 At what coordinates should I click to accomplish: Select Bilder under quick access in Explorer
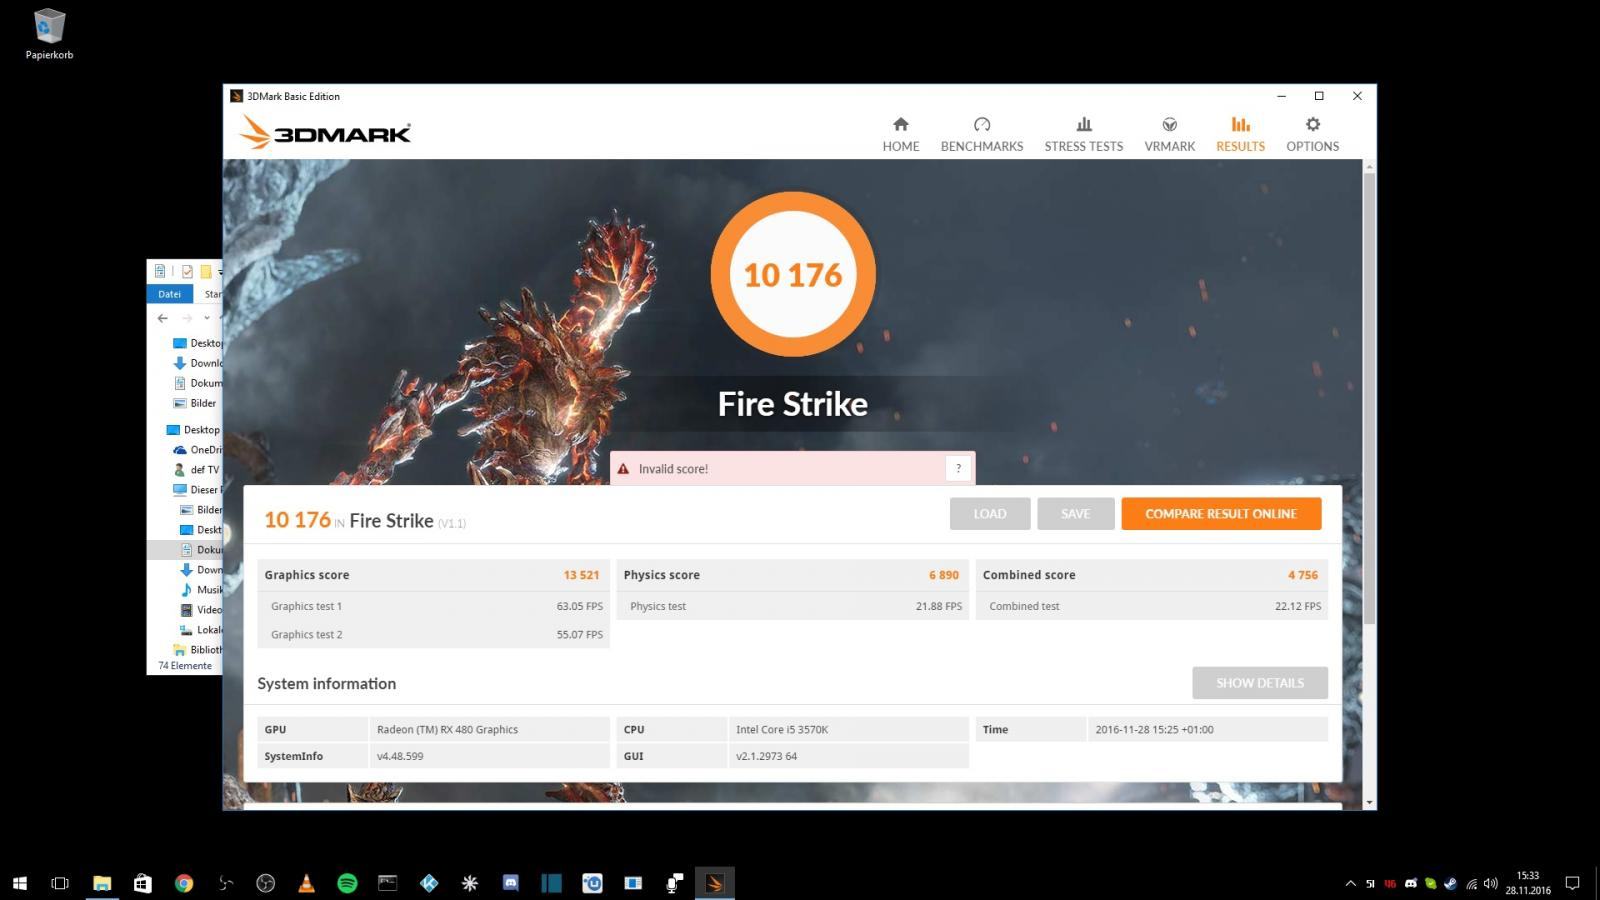(x=195, y=403)
